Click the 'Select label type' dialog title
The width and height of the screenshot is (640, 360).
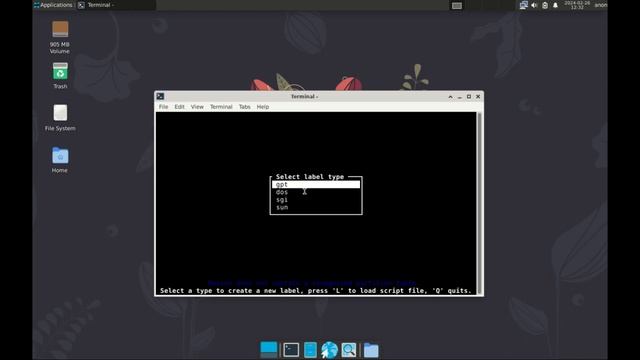tap(310, 177)
